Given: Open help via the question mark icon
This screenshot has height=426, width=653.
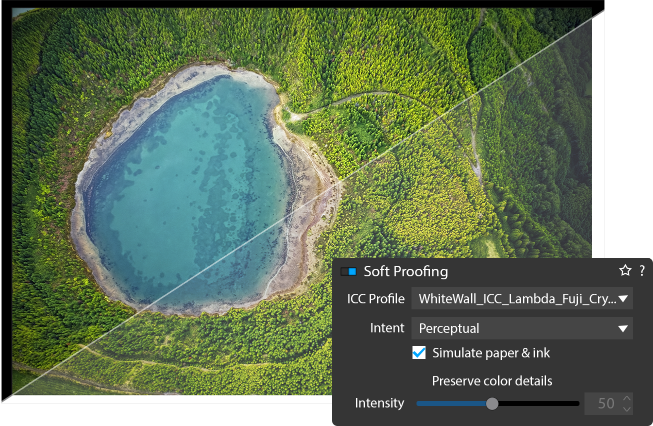Looking at the screenshot, I should 642,271.
